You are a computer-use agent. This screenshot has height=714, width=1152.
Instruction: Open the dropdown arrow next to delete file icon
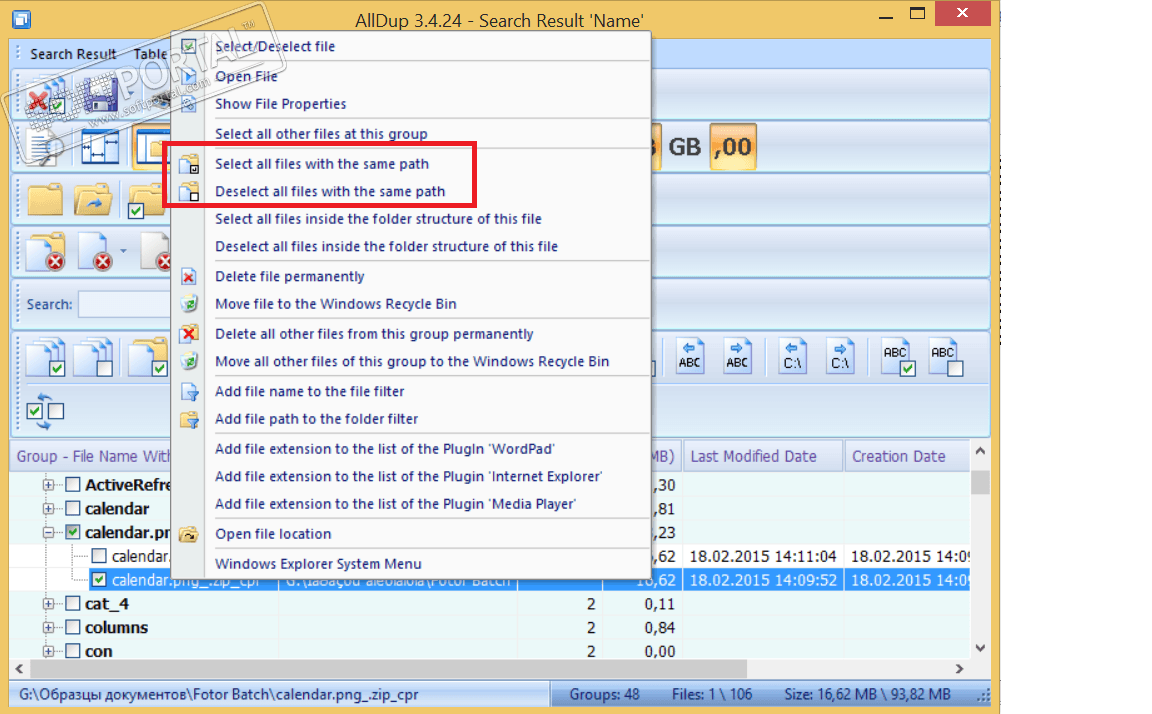pos(123,251)
